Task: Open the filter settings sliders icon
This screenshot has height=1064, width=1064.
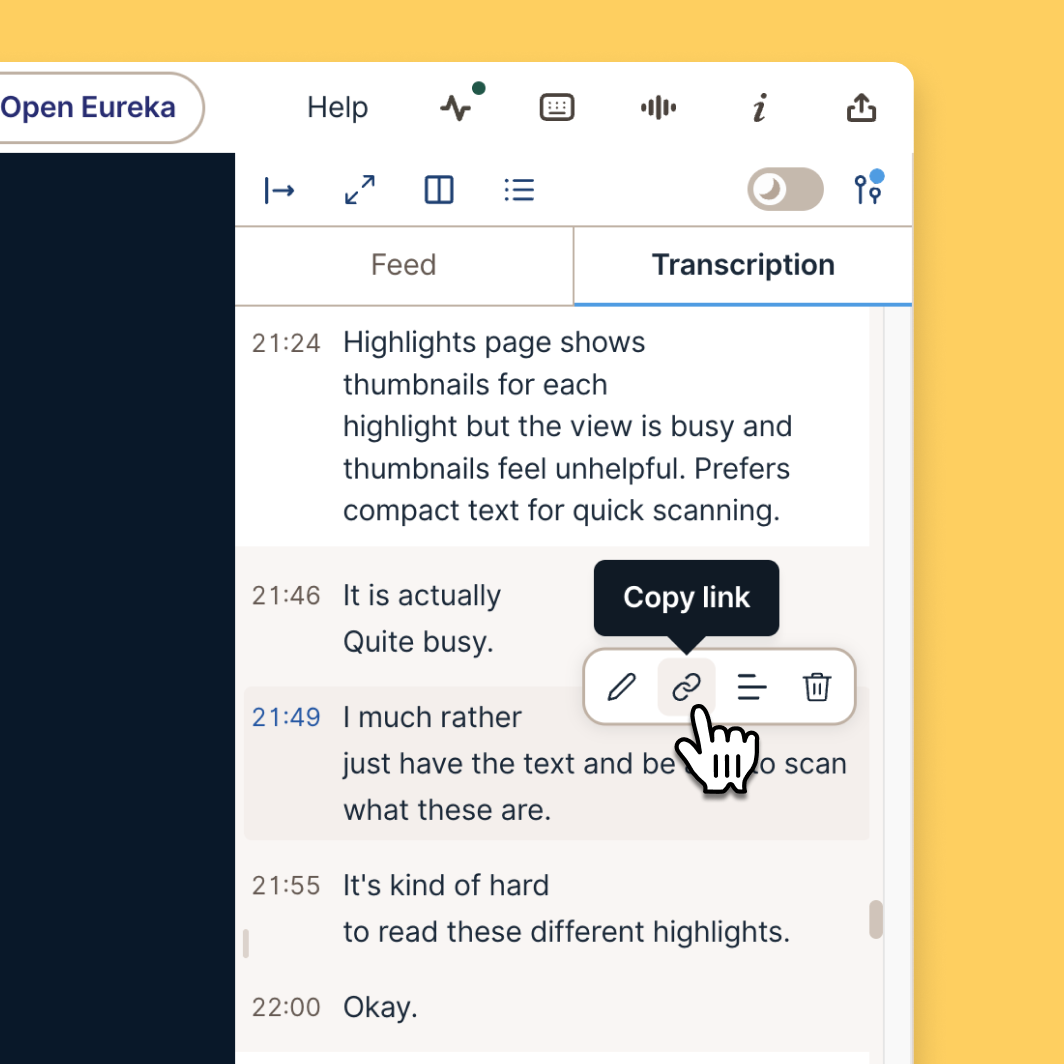Action: tap(868, 188)
